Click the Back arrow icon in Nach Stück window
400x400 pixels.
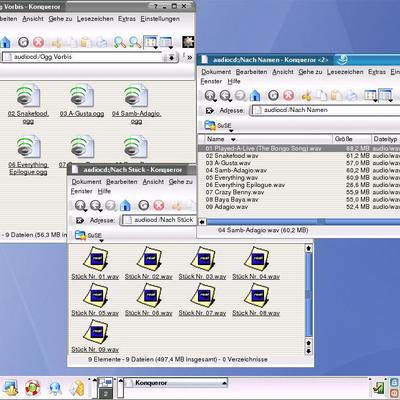click(x=96, y=206)
